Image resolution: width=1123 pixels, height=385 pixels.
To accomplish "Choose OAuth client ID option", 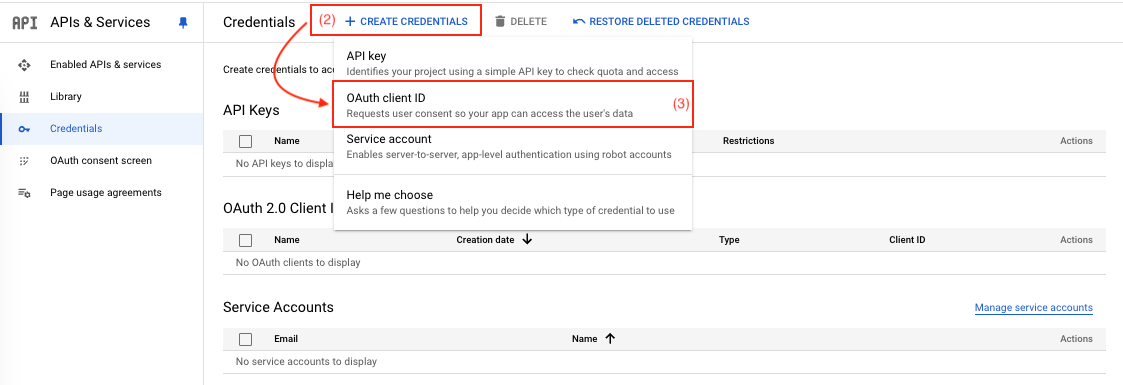I will pos(513,104).
